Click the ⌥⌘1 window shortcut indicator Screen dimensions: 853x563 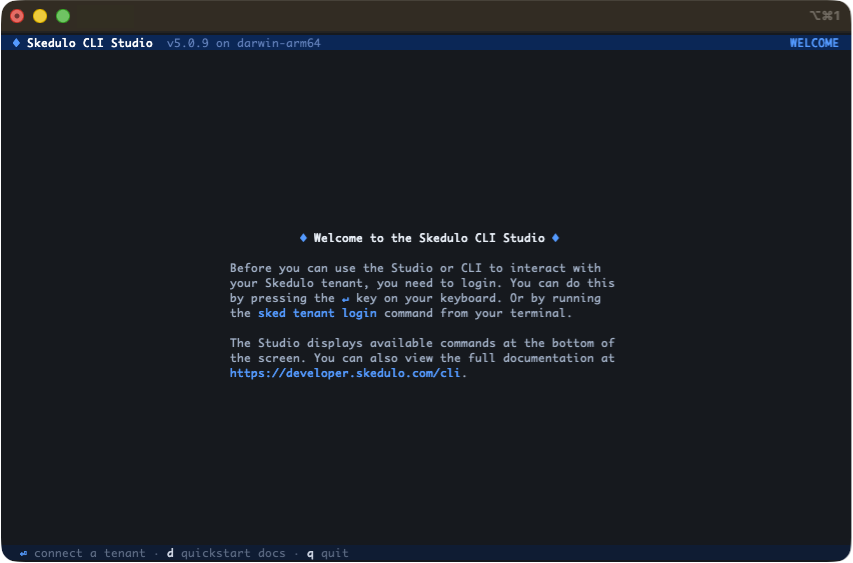(825, 16)
